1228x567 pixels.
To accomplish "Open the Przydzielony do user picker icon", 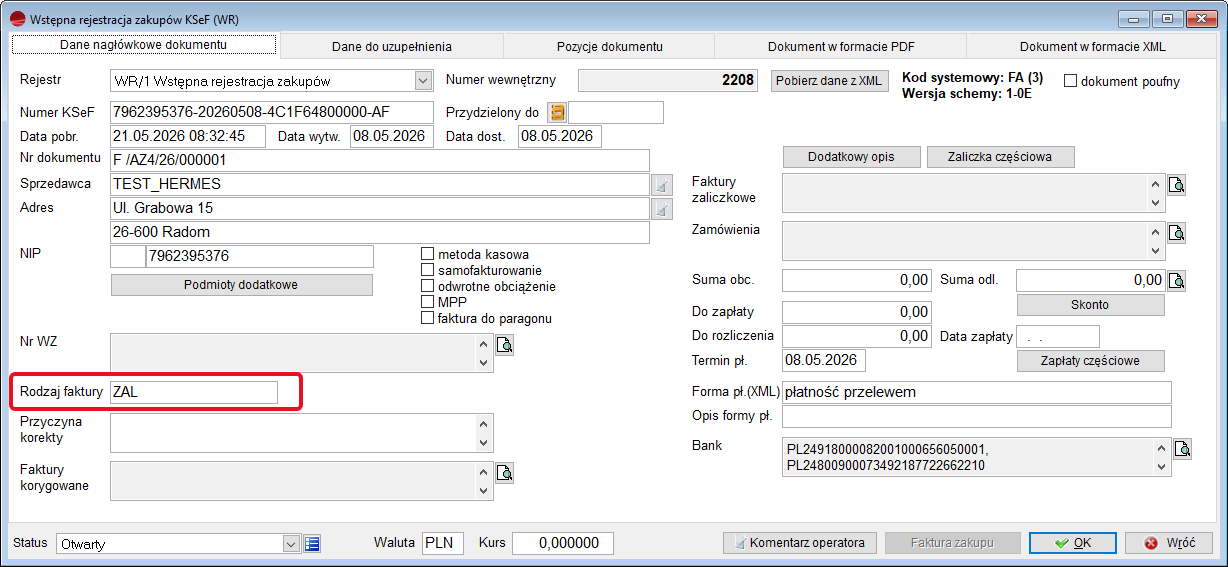I will point(557,112).
